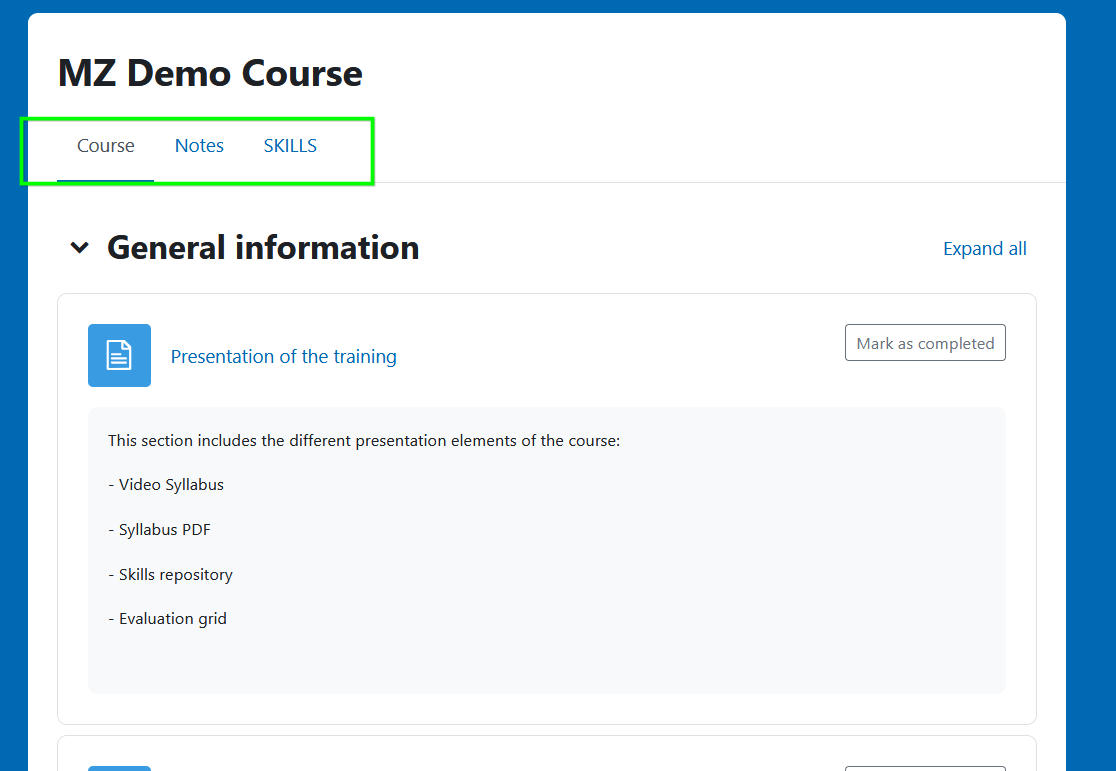Click the "This section includes" description sentence
The height and width of the screenshot is (771, 1116).
click(x=364, y=441)
